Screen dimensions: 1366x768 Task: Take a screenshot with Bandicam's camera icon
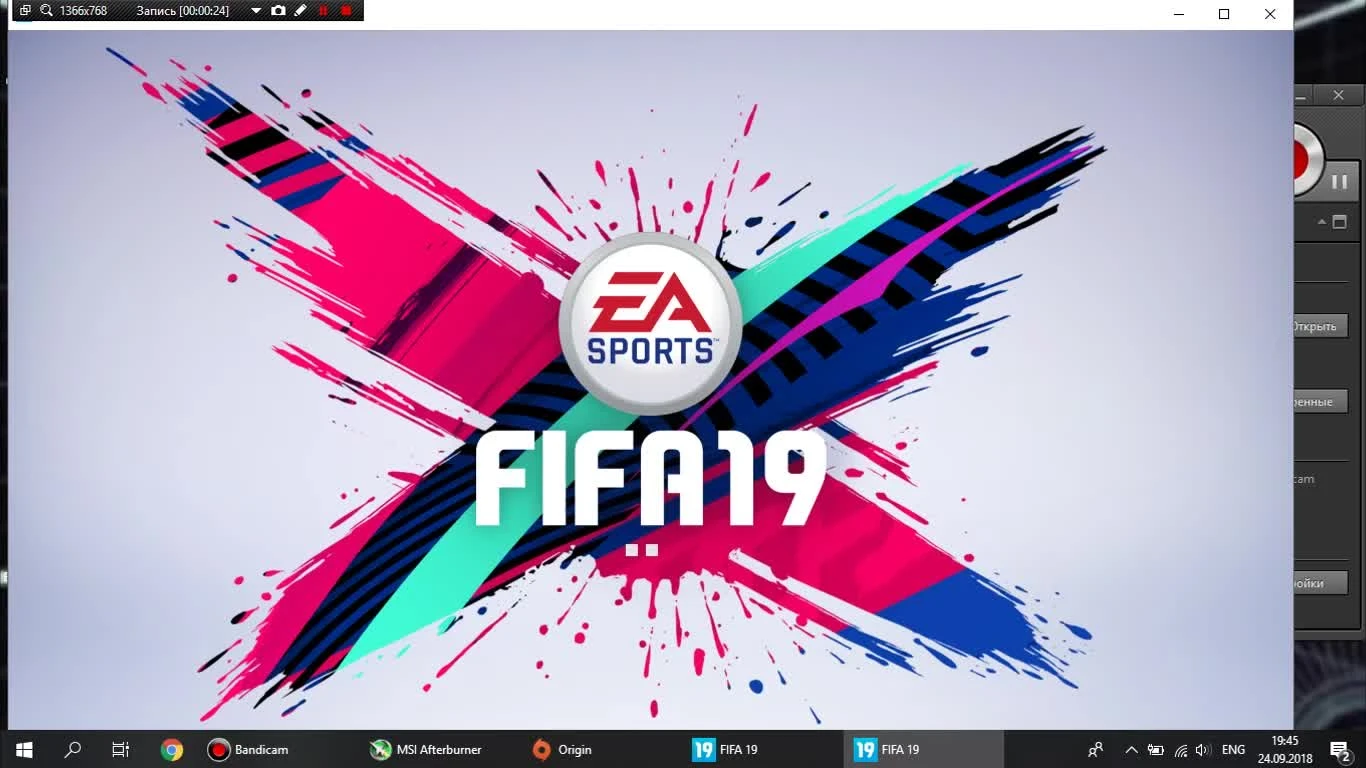point(278,10)
